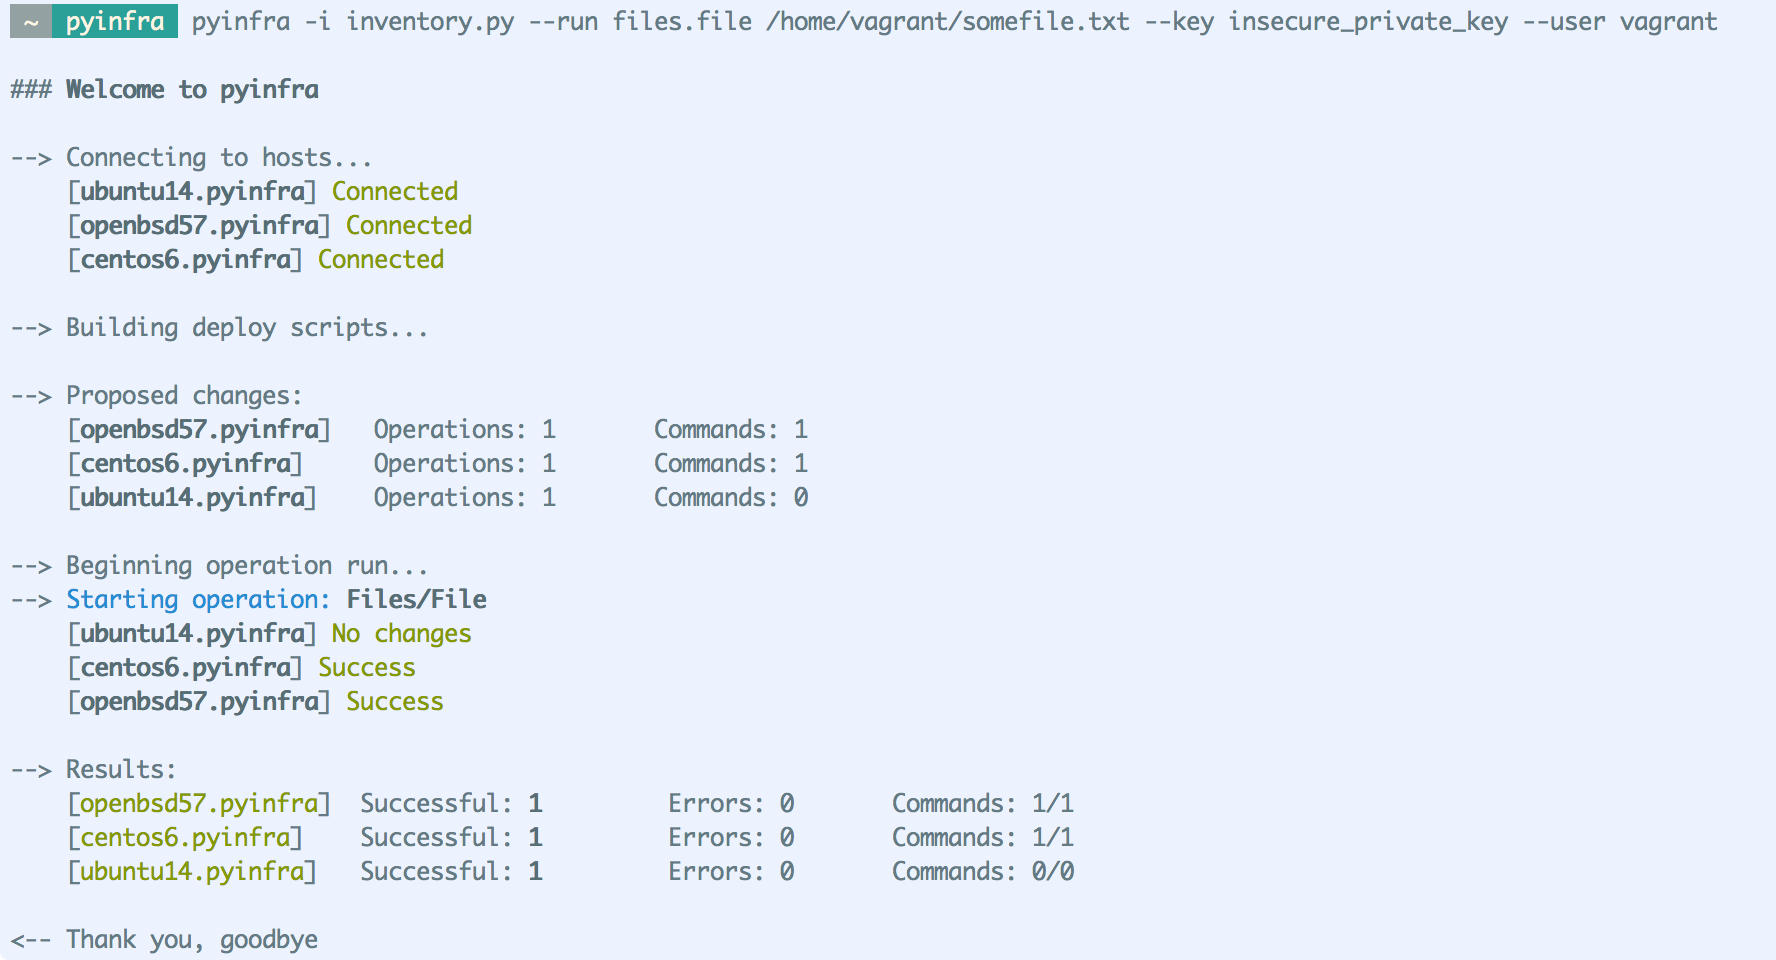The height and width of the screenshot is (960, 1776).
Task: Click the 'Connecting to hosts...' line
Action: coord(218,157)
